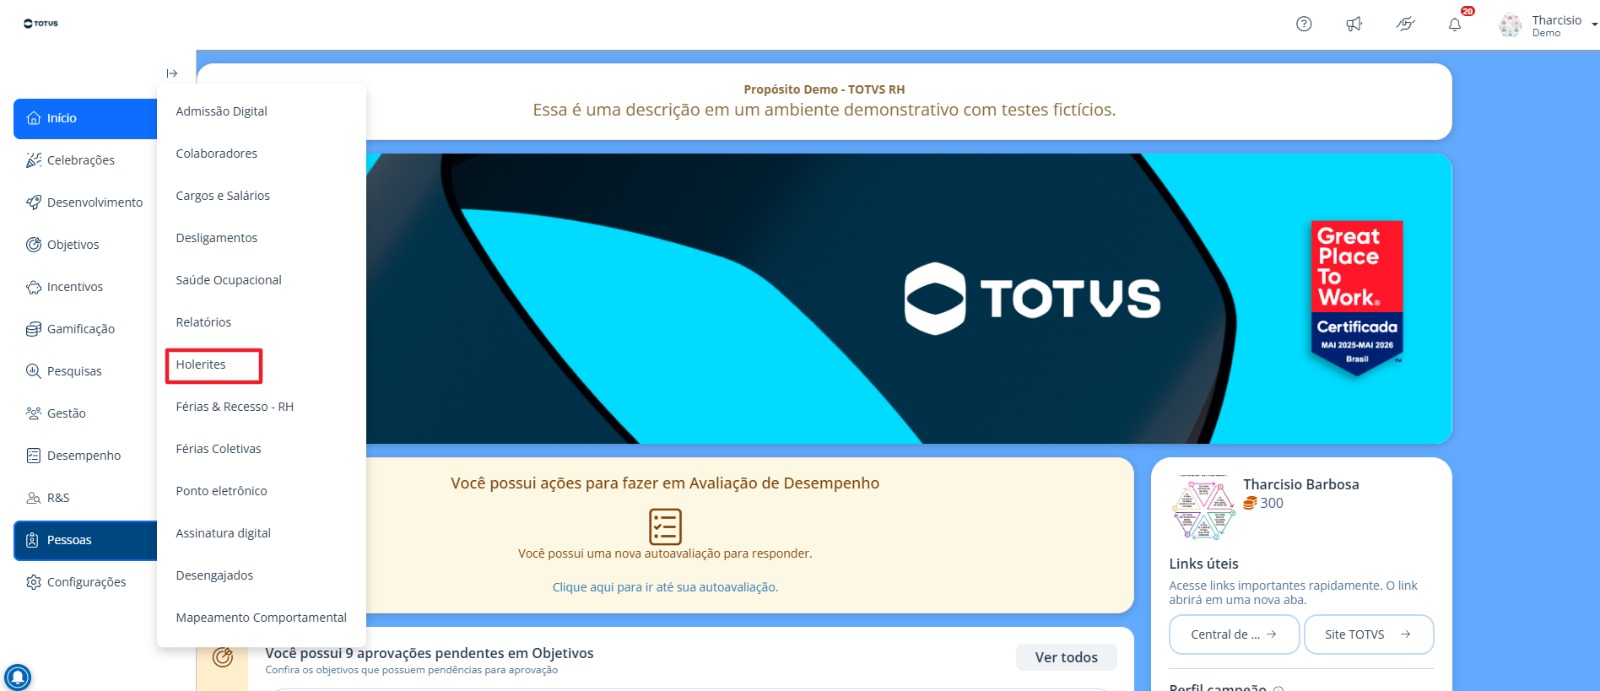The width and height of the screenshot is (1600, 691).
Task: Select Cargos e Salários in submenu
Action: (x=223, y=196)
